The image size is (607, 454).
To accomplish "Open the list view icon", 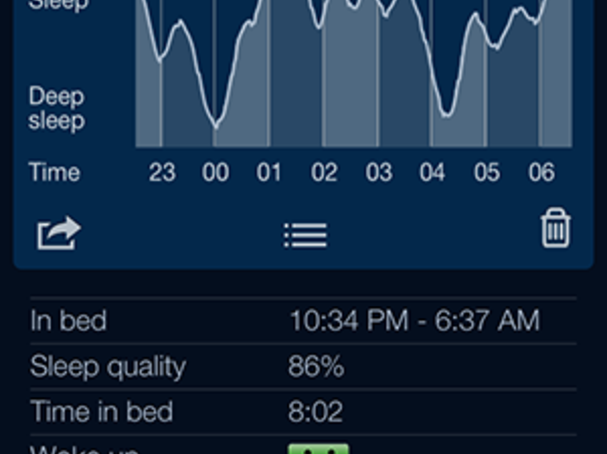I will 305,234.
